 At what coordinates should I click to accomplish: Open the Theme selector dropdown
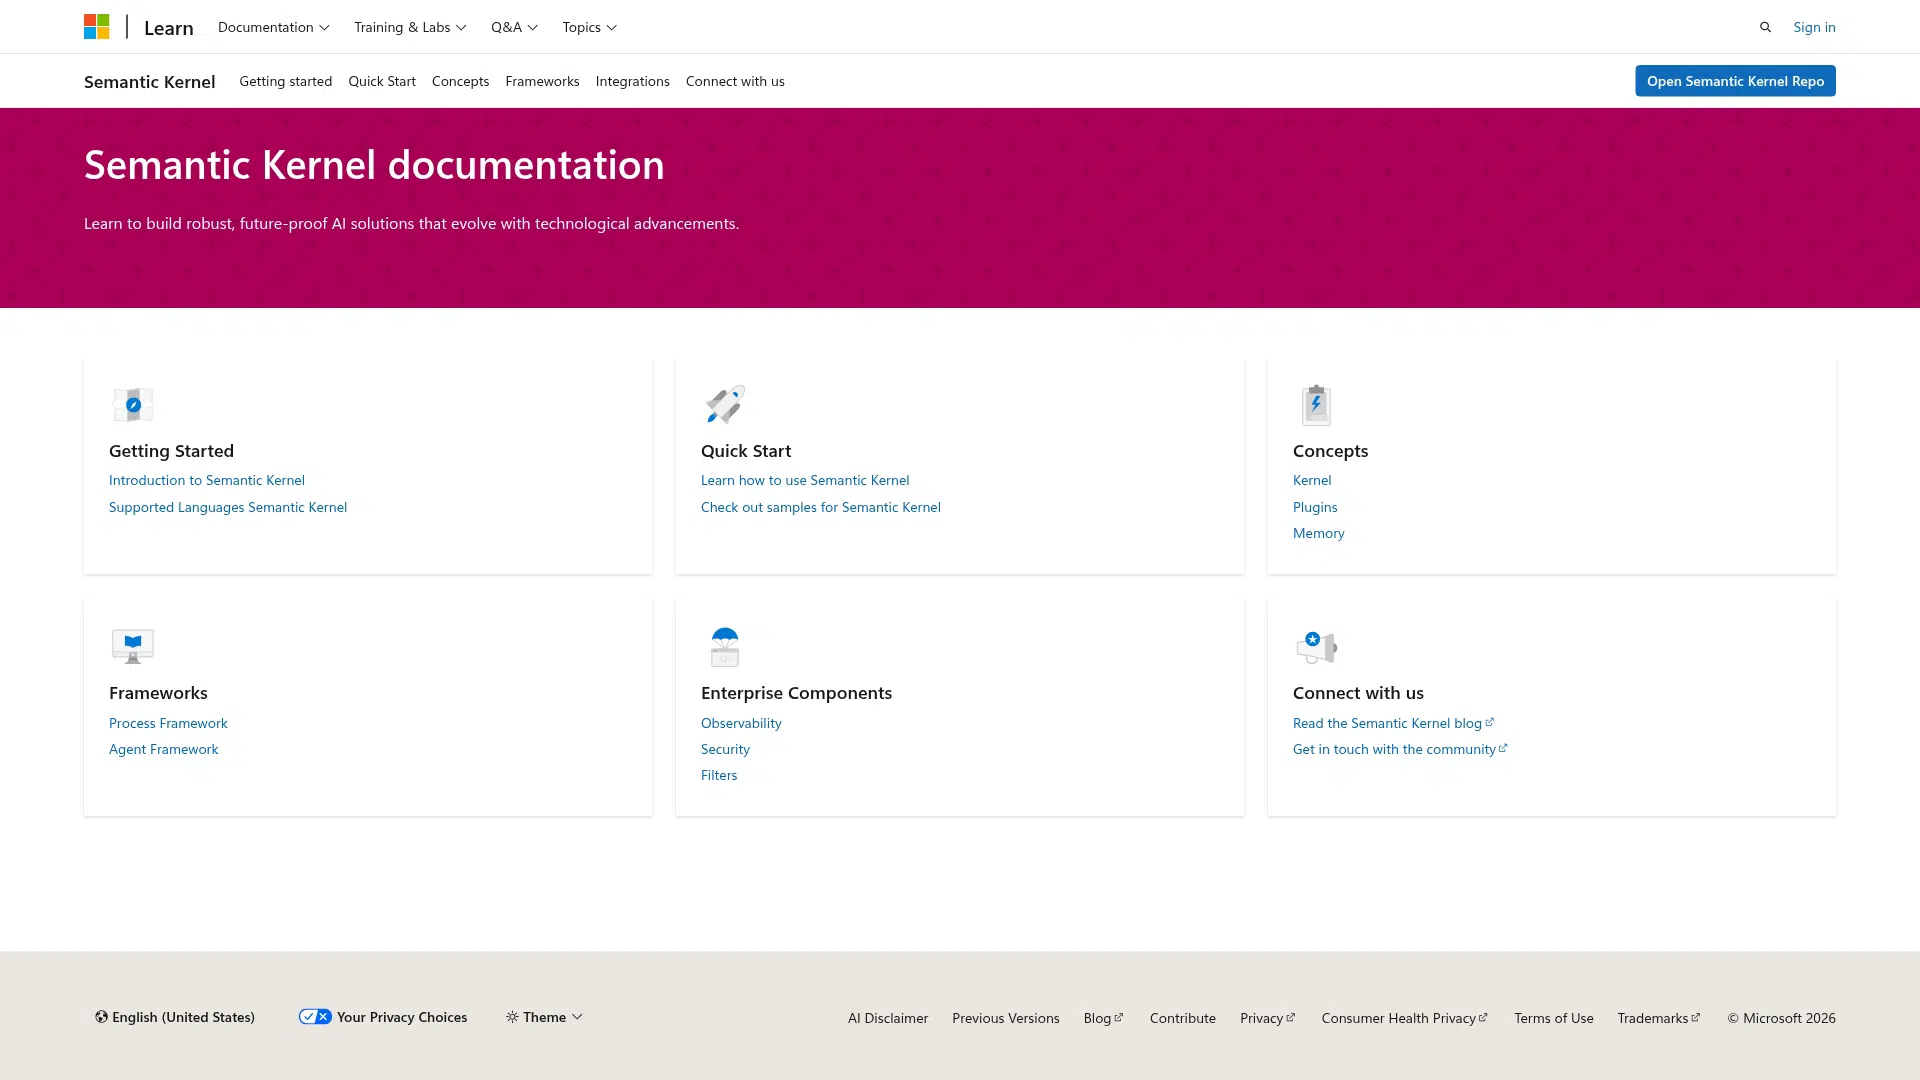click(x=544, y=1017)
